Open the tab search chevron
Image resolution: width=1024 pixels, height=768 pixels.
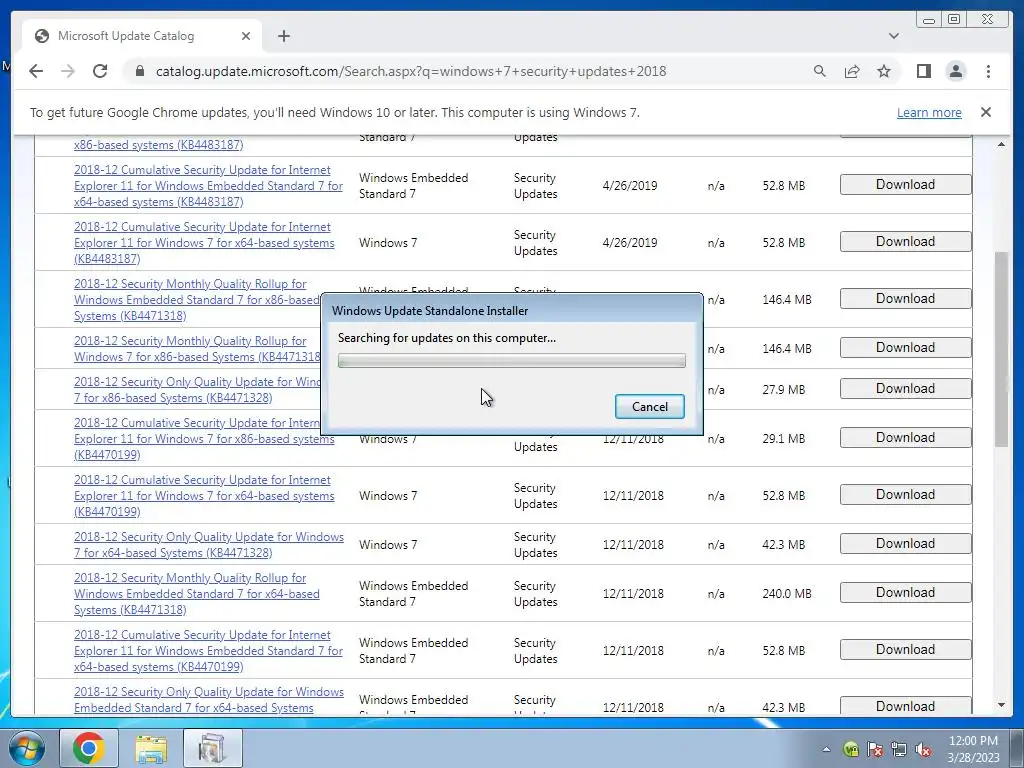pyautogui.click(x=893, y=36)
